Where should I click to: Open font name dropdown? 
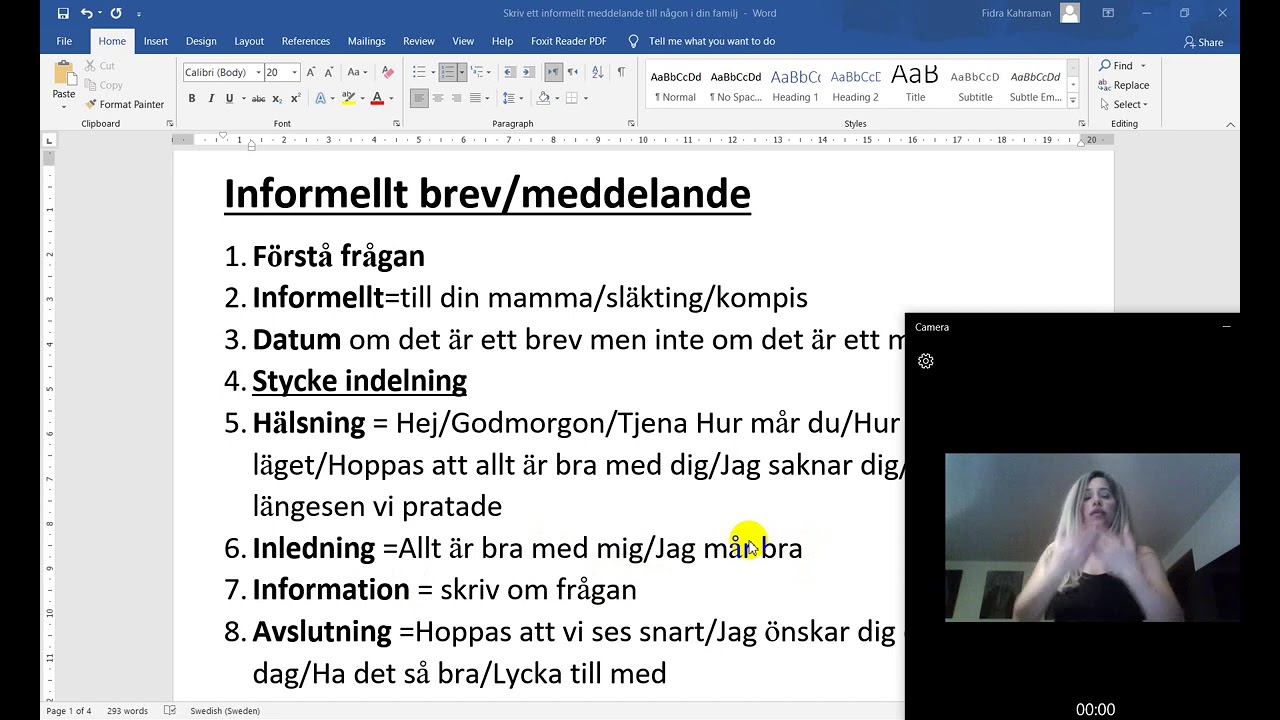(257, 72)
